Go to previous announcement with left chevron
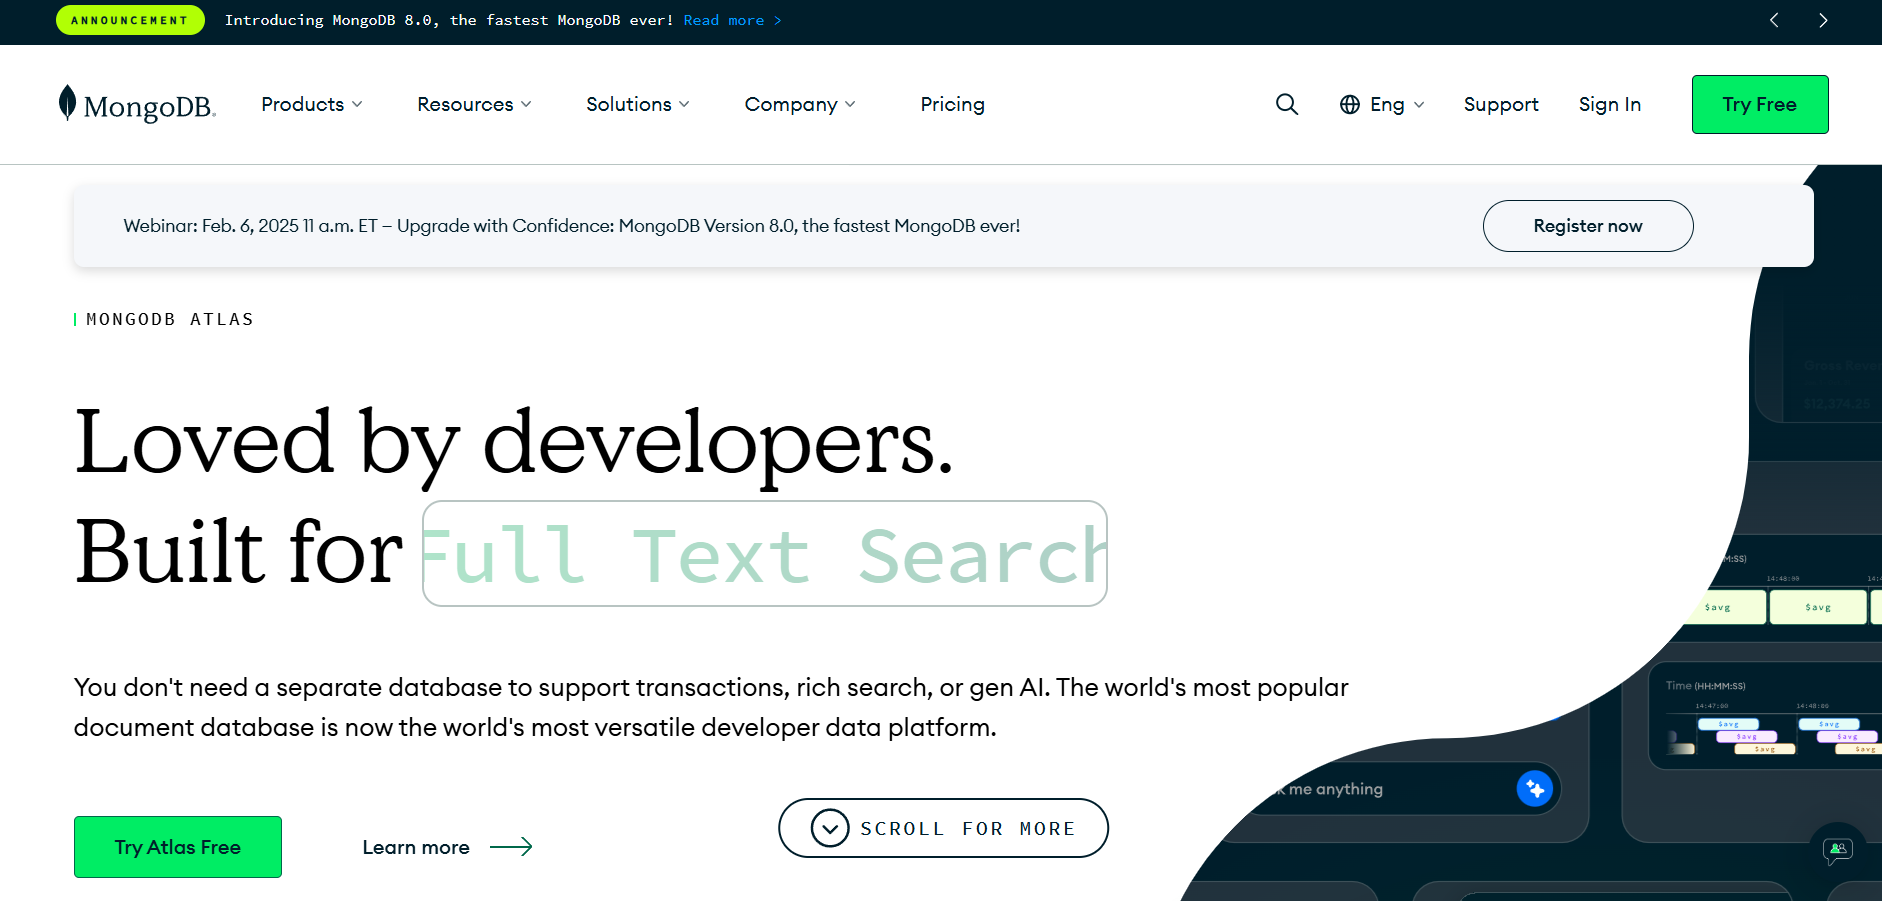1882x901 pixels. (1774, 20)
